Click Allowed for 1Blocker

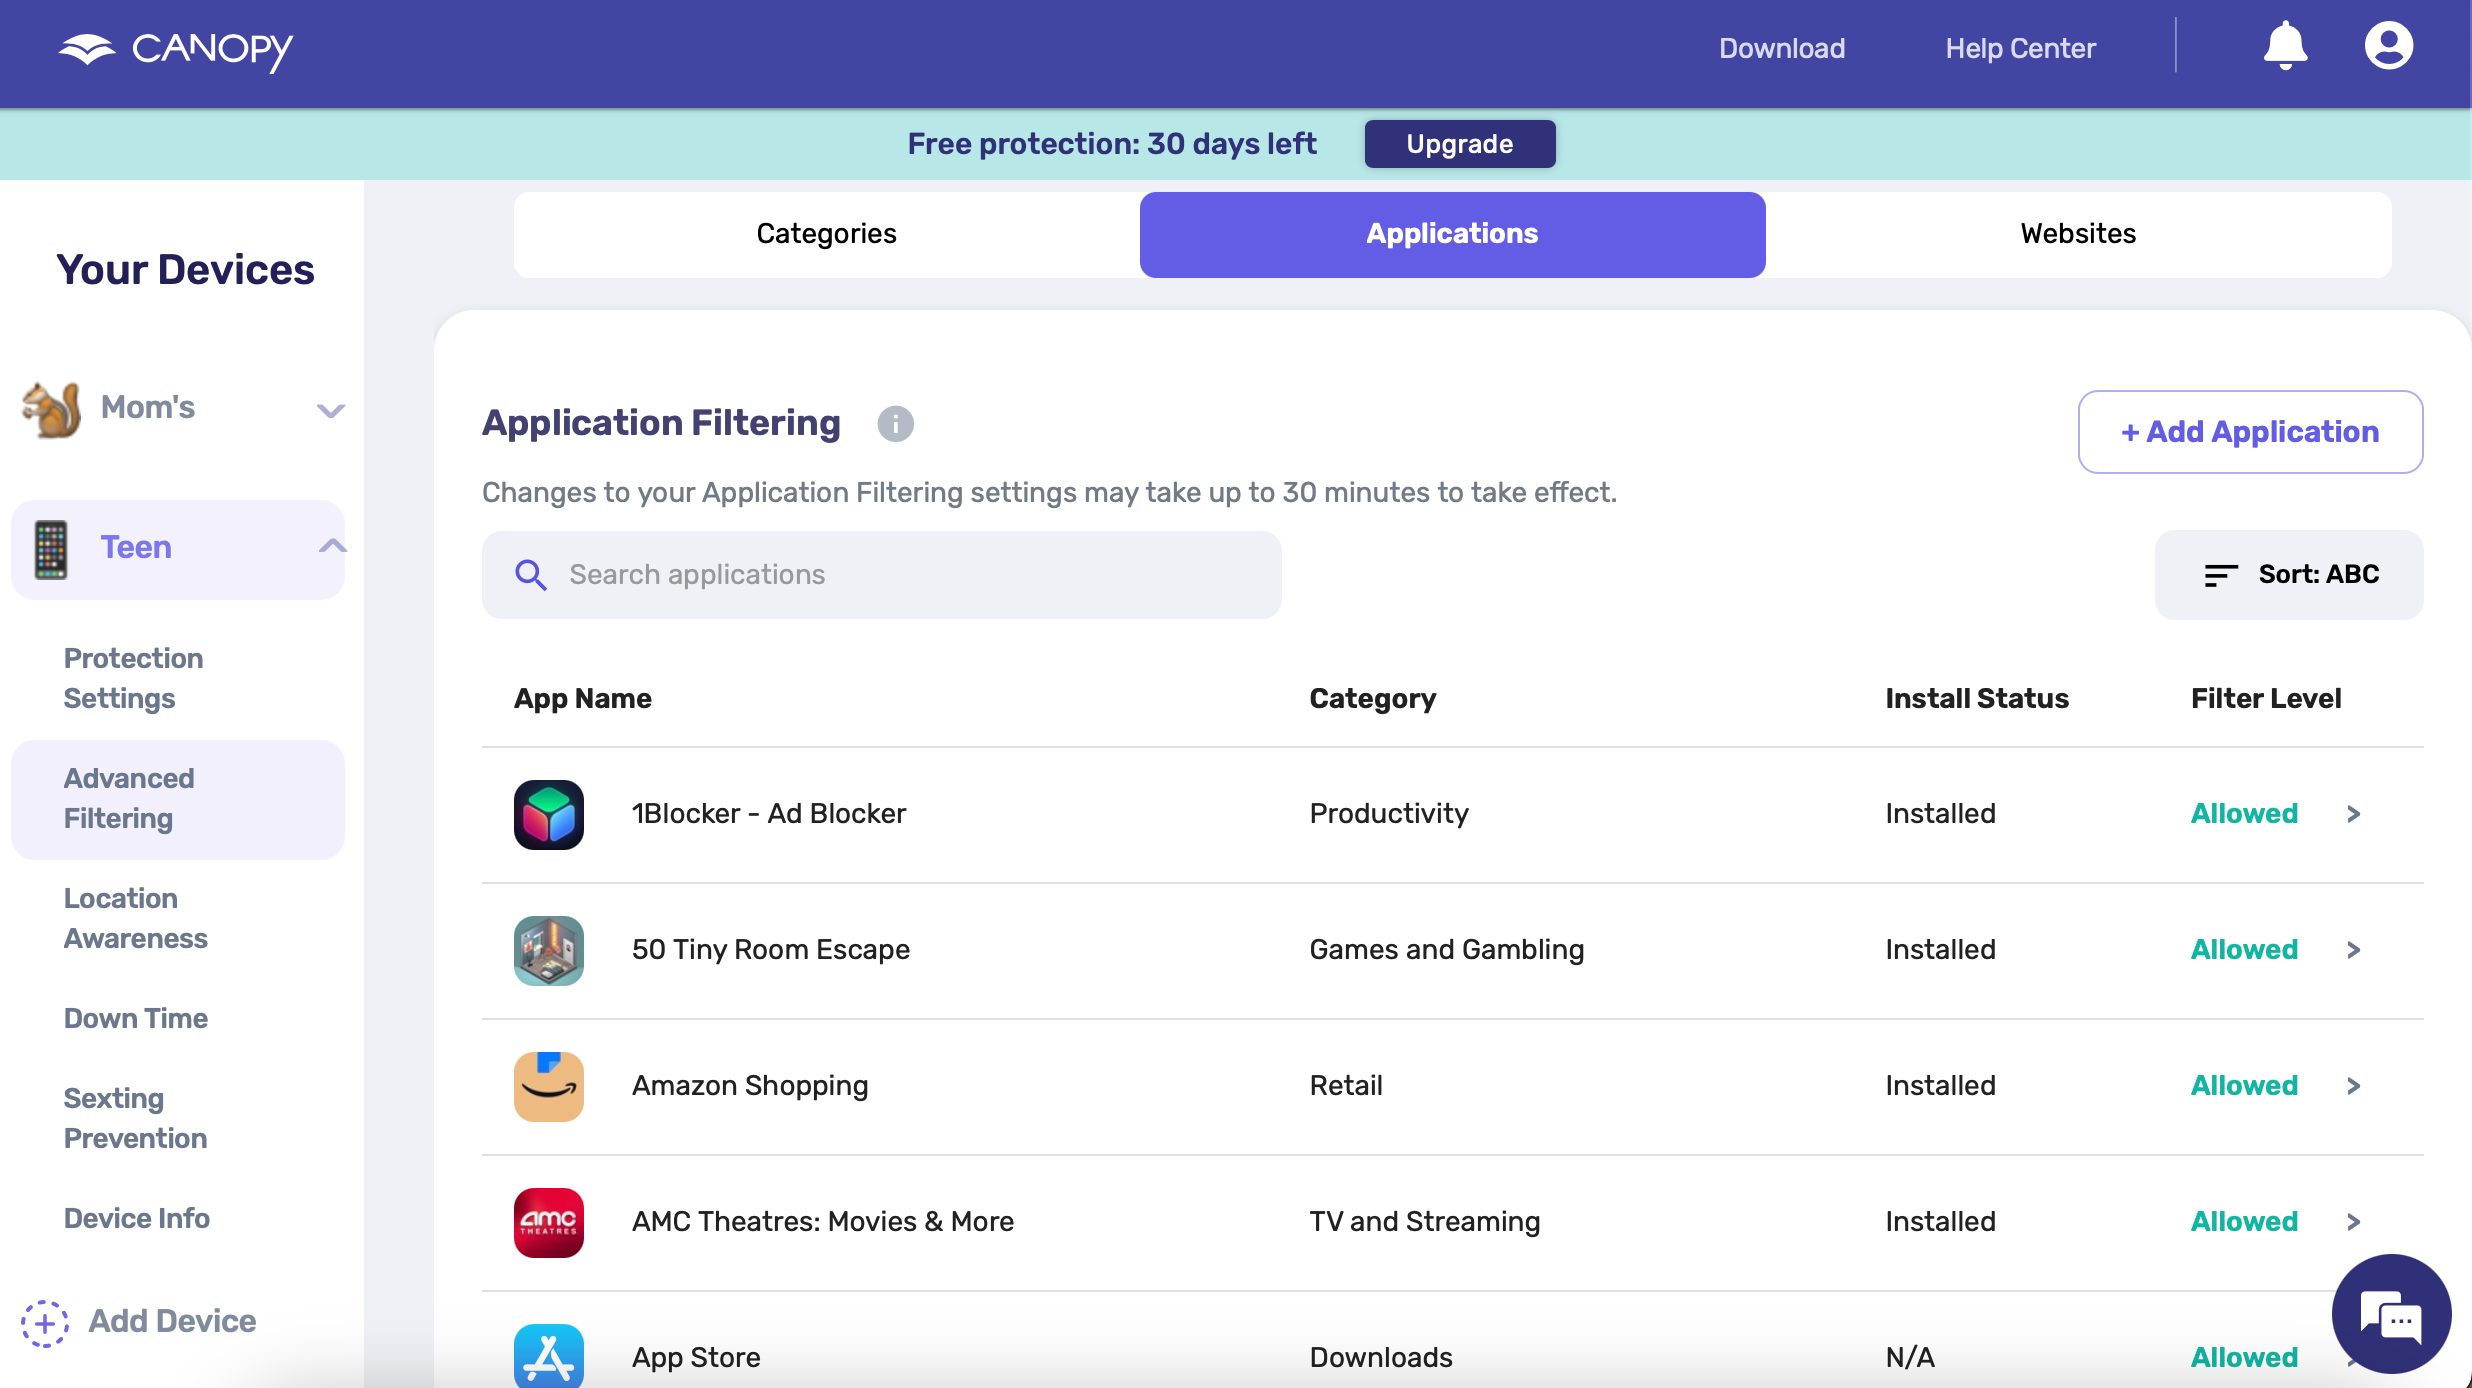tap(2244, 814)
